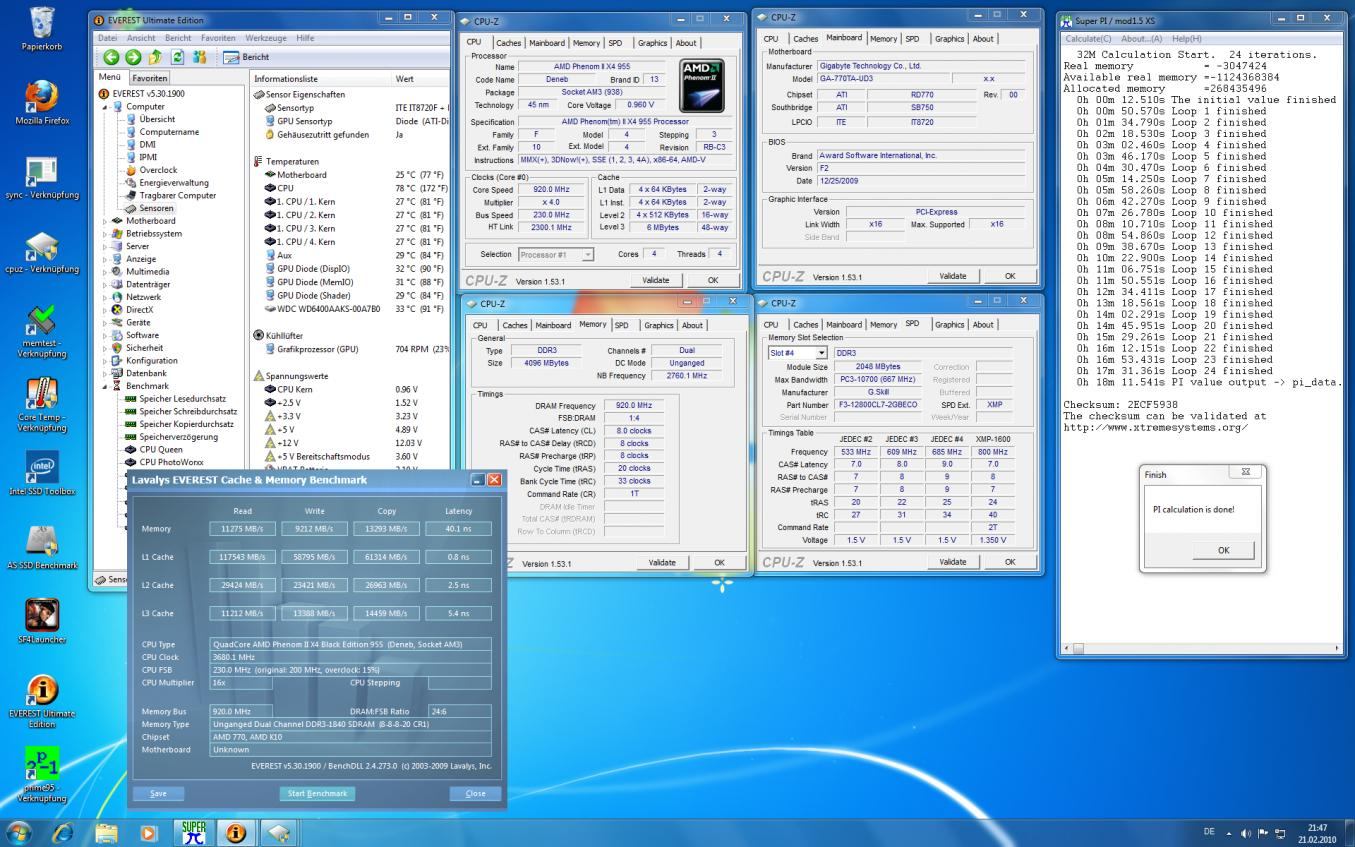Open the sync - Verknüpfung desktop shortcut
This screenshot has height=847, width=1355.
tap(42, 178)
